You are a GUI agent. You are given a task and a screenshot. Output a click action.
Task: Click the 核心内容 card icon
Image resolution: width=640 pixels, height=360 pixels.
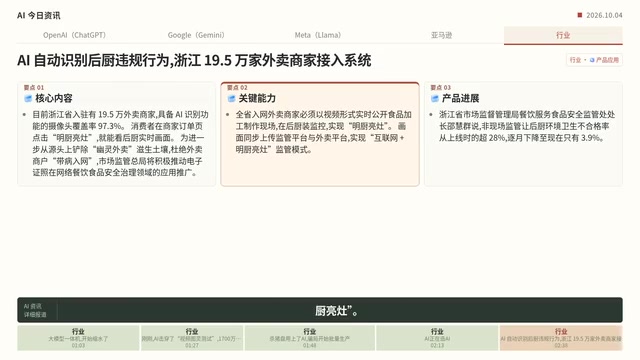pos(28,98)
